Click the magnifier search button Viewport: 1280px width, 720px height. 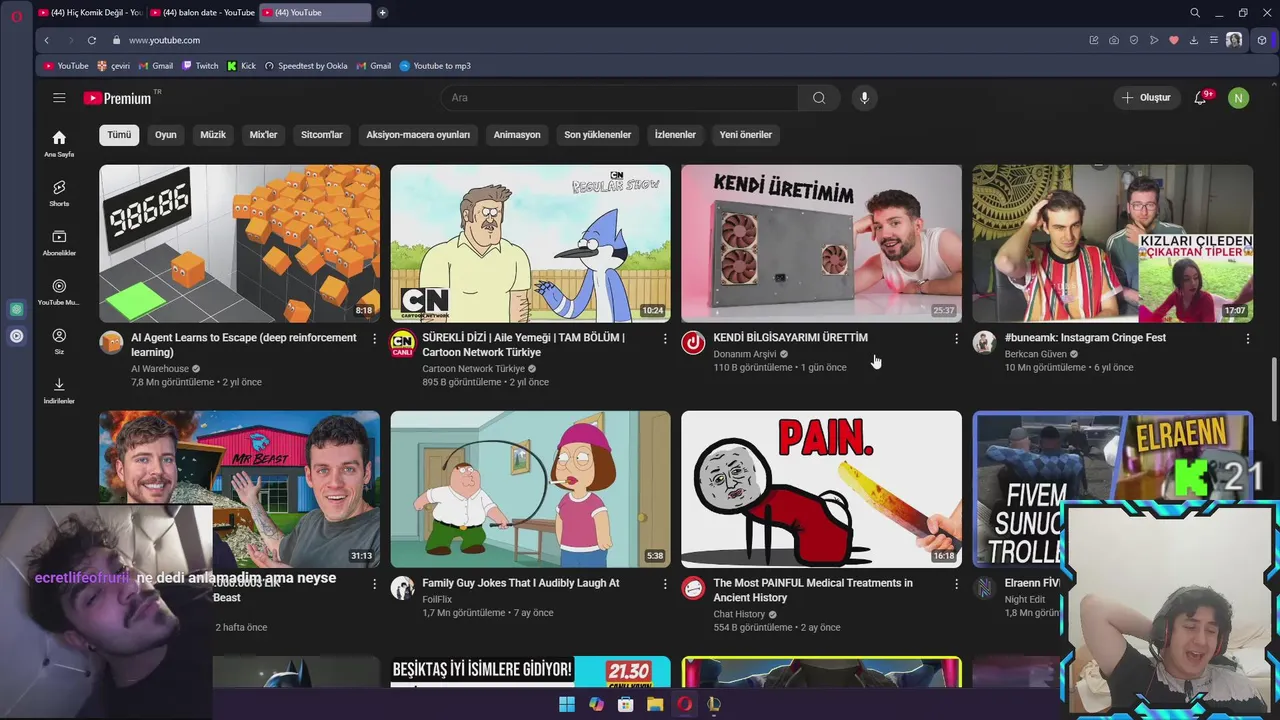(819, 98)
